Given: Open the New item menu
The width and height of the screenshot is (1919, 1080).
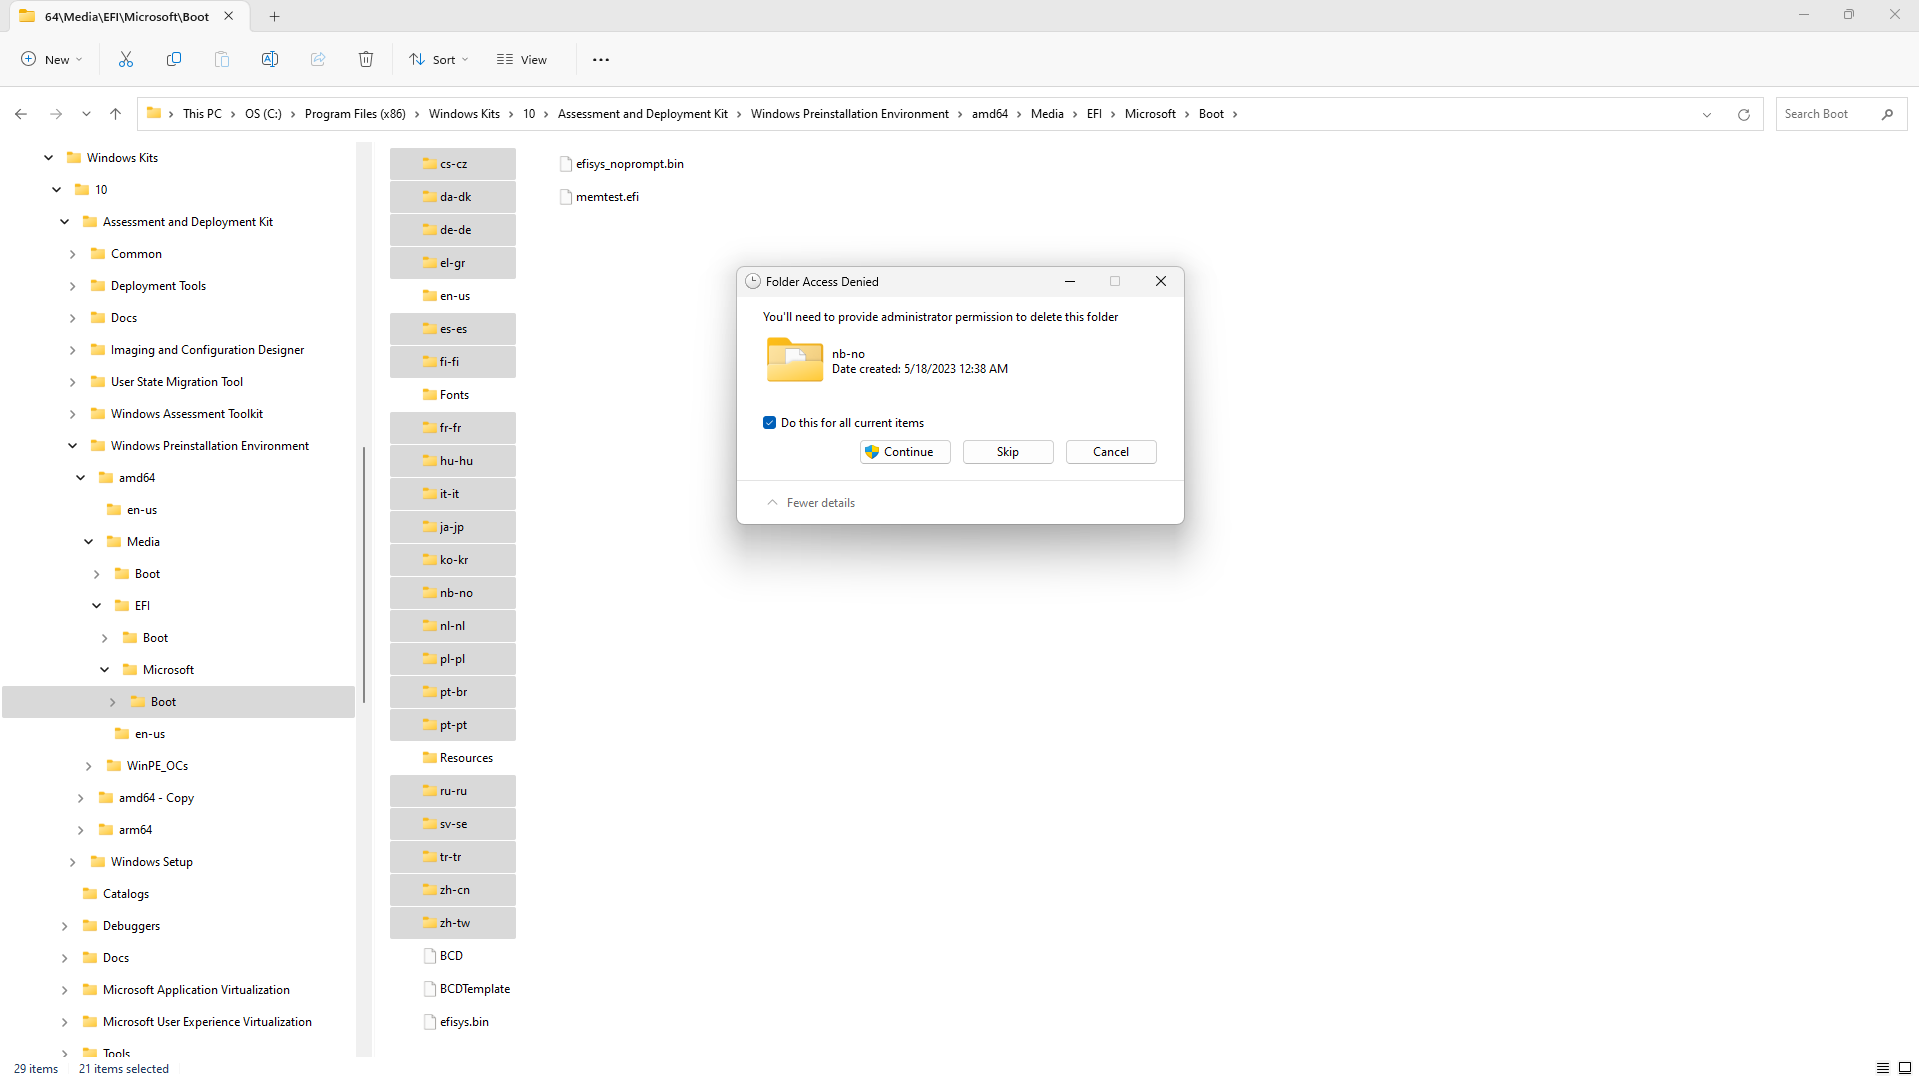Looking at the screenshot, I should click(52, 60).
